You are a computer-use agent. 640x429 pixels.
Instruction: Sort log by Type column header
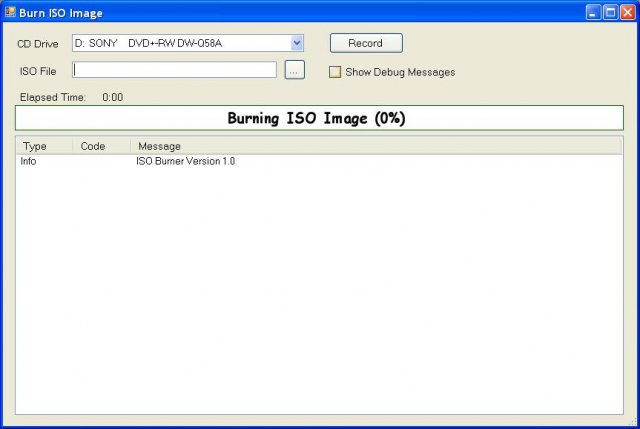click(x=45, y=146)
